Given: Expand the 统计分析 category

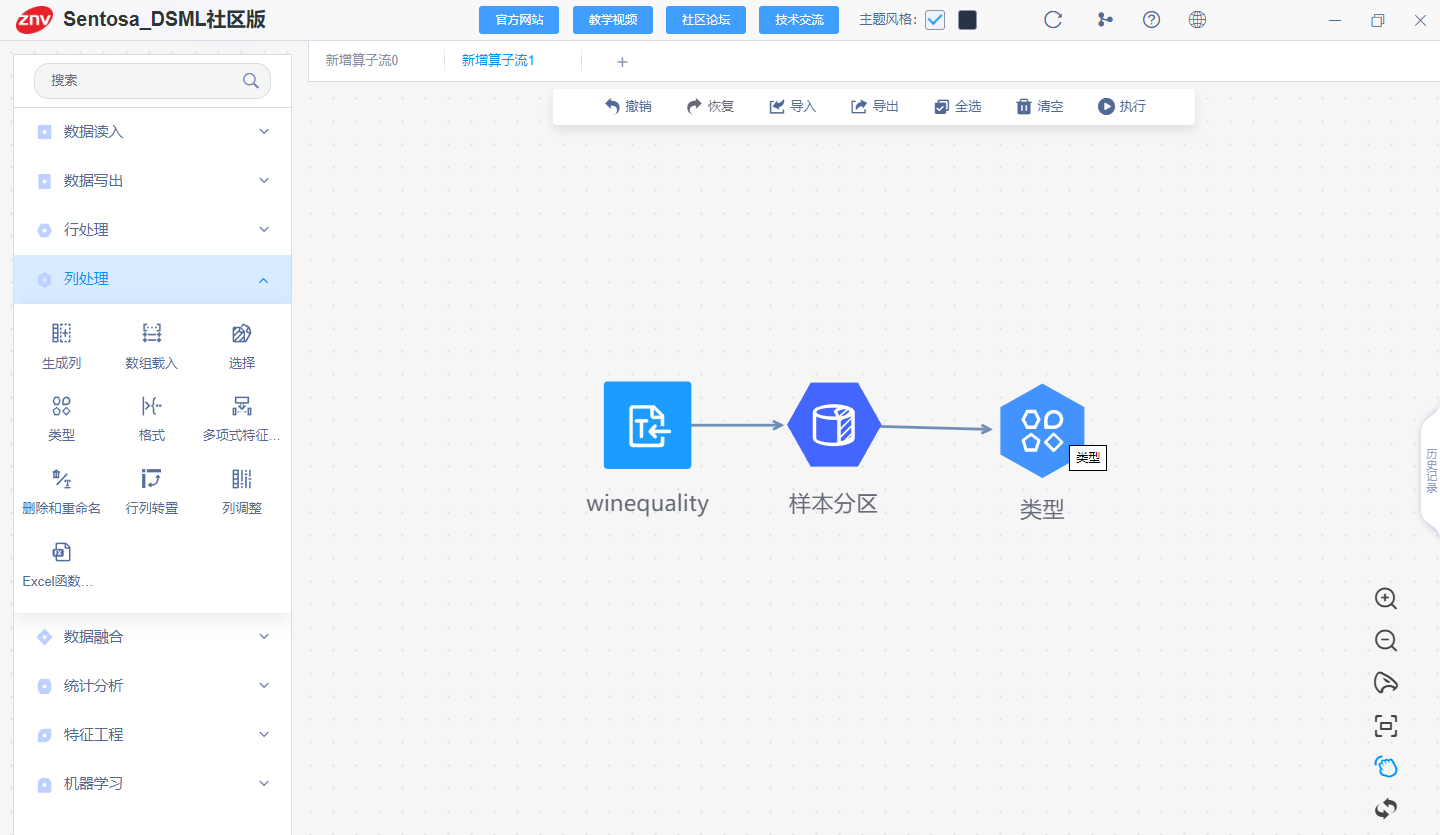Looking at the screenshot, I should point(152,686).
